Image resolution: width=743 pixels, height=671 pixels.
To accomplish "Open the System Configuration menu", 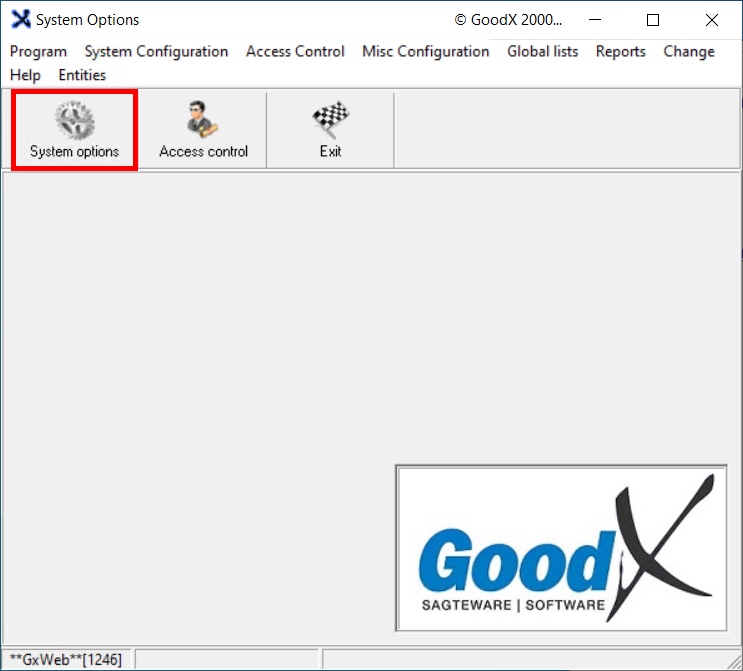I will tap(156, 51).
